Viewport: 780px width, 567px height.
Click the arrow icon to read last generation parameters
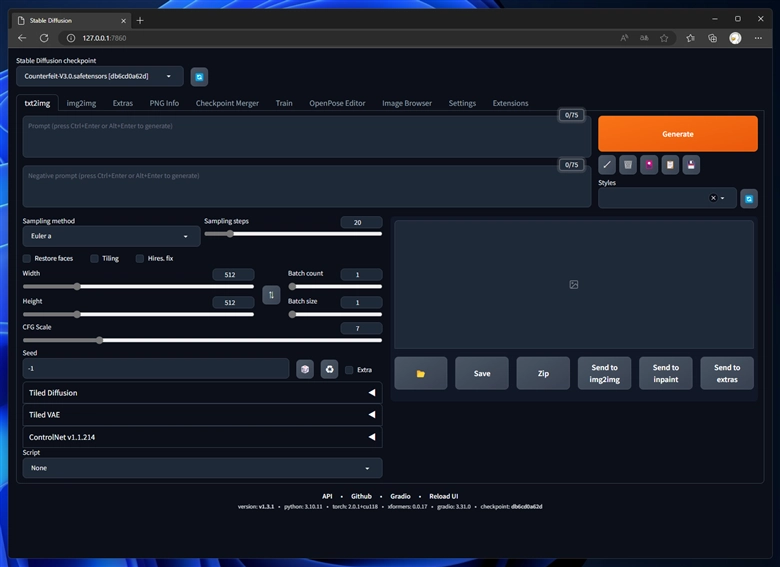(607, 164)
